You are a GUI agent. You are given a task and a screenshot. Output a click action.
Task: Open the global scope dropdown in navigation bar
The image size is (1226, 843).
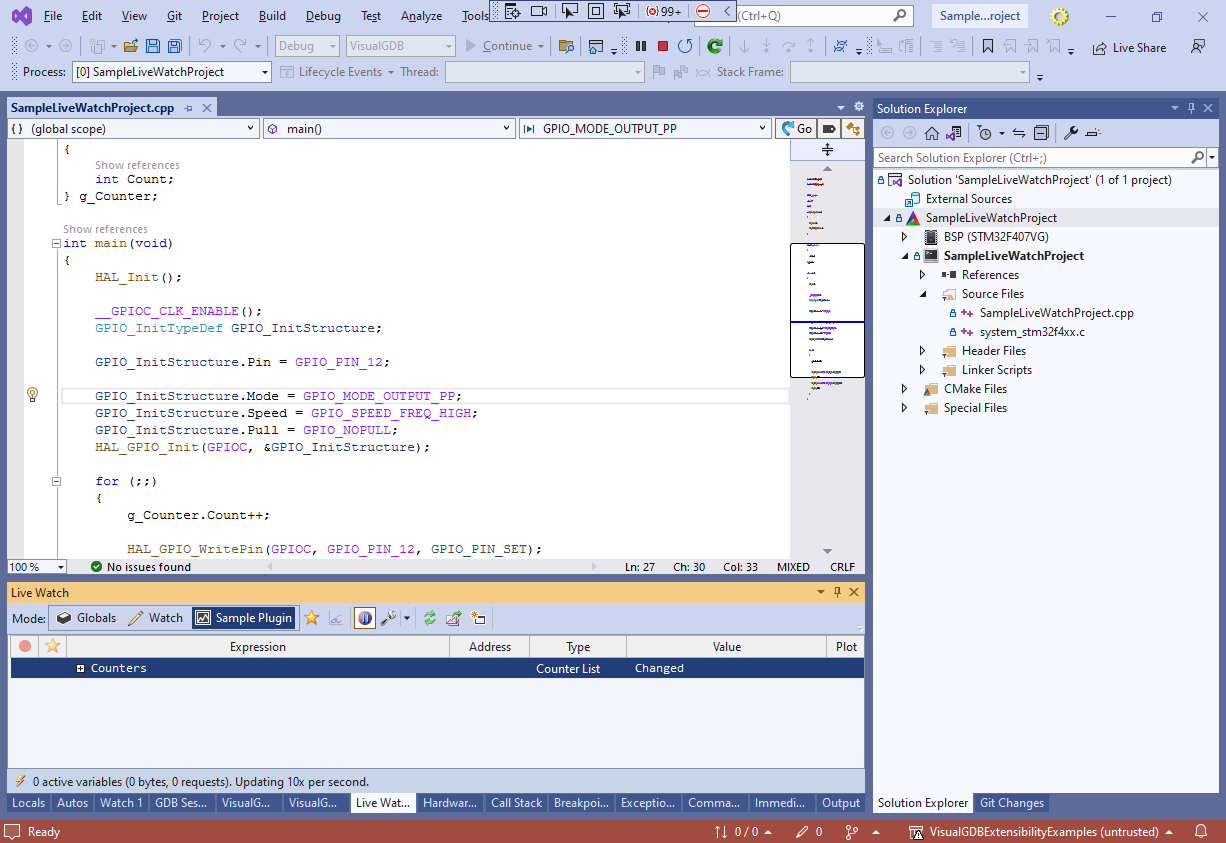133,129
